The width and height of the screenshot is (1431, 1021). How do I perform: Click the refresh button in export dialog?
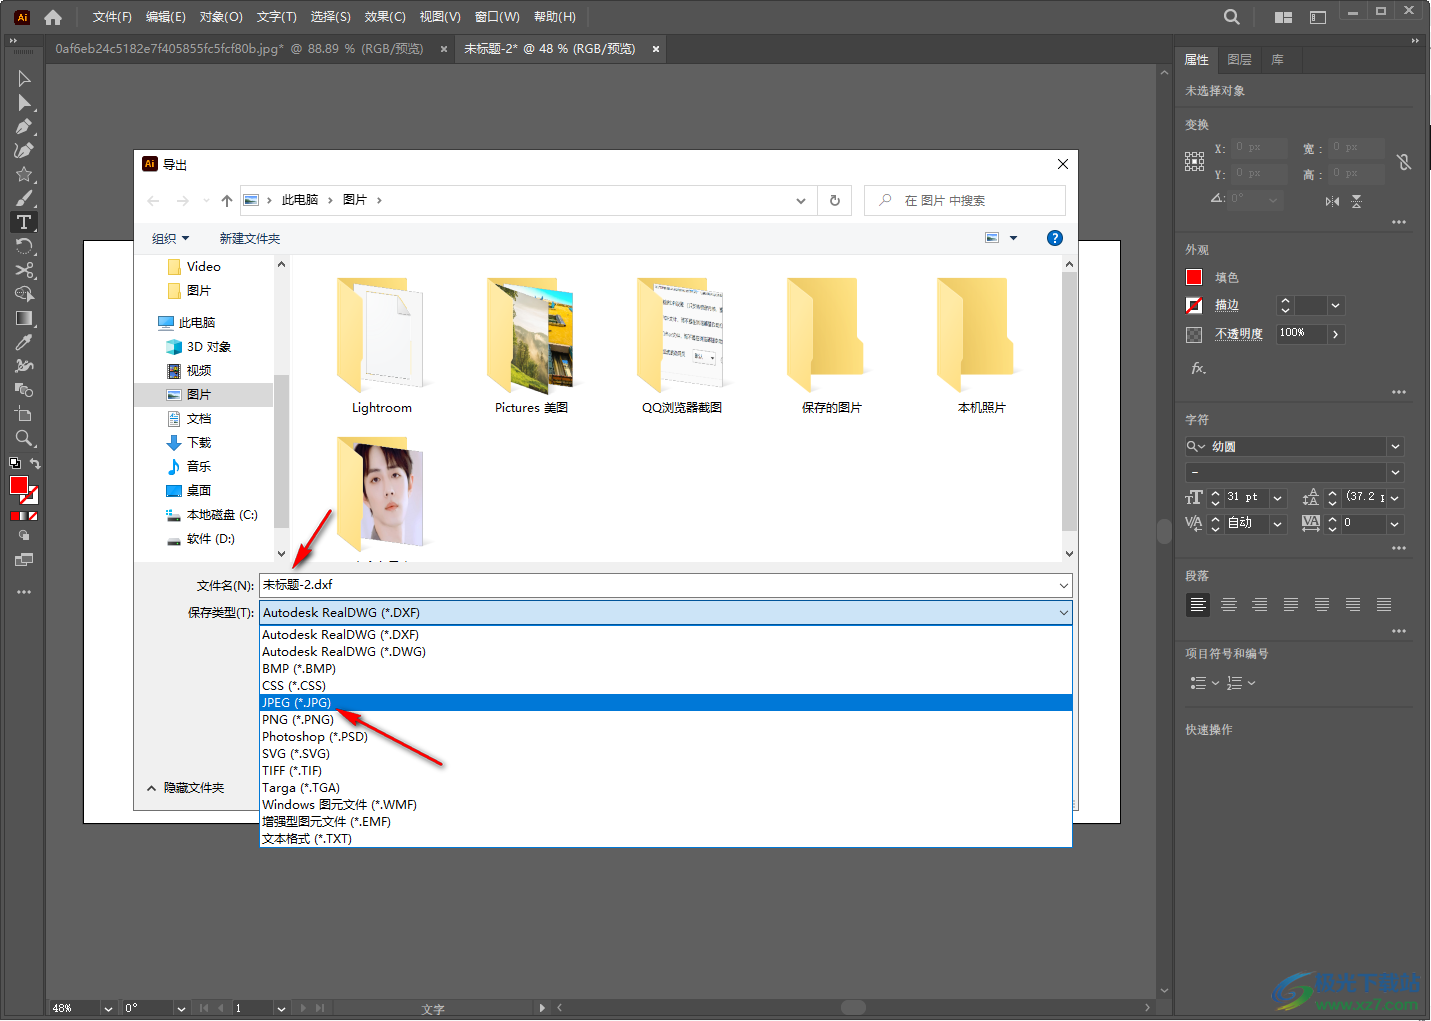coord(834,200)
